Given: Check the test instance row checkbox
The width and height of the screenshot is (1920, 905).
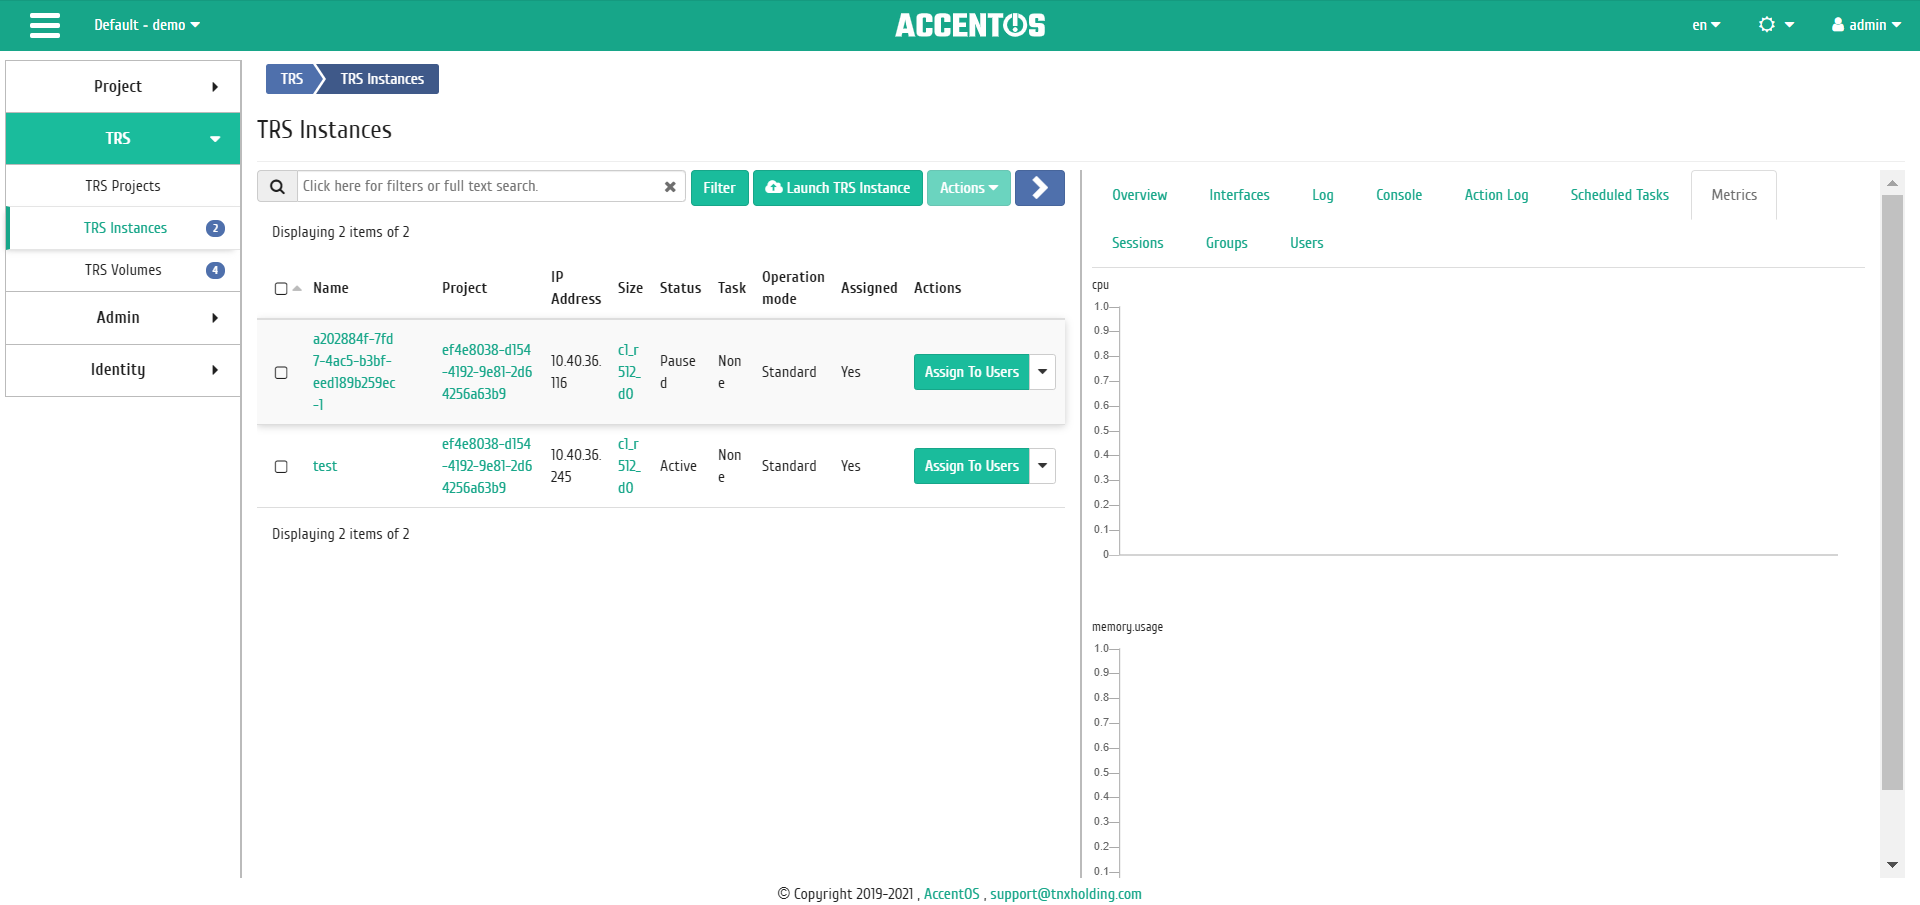Looking at the screenshot, I should (x=281, y=467).
